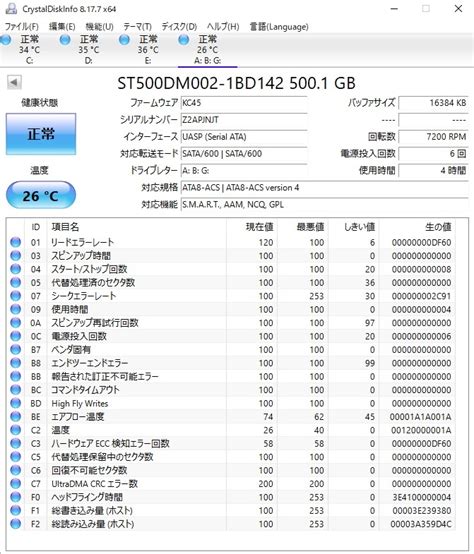Open the ディスク(D) menu
Image resolution: width=474 pixels, height=554 pixels.
pyautogui.click(x=179, y=27)
